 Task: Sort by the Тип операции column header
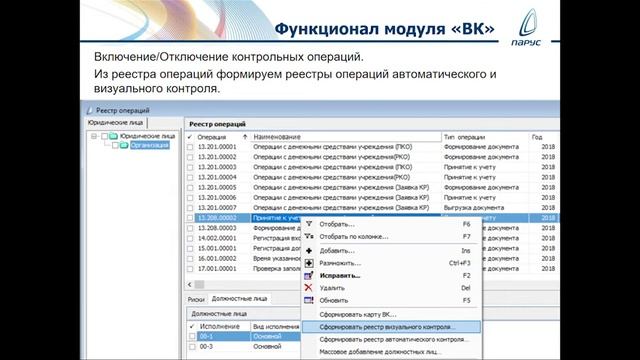(x=485, y=137)
